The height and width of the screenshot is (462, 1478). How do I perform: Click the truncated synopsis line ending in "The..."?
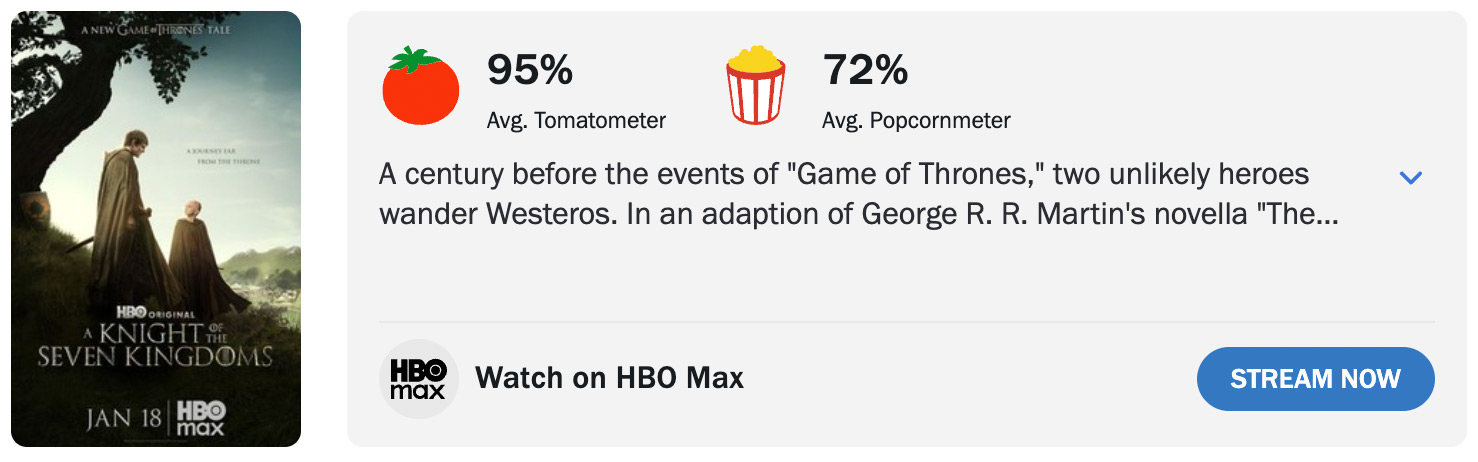[858, 214]
